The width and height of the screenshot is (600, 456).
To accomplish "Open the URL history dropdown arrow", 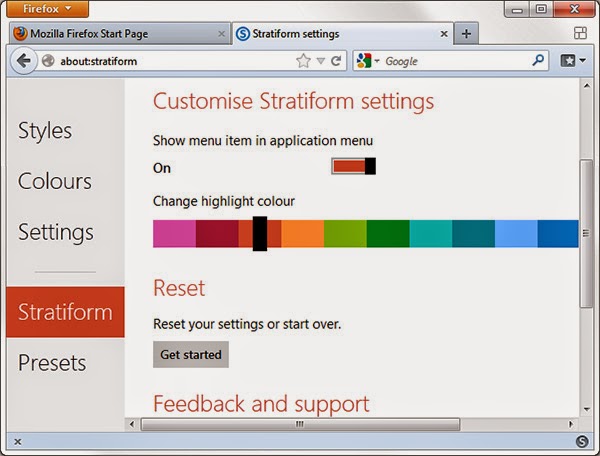I will [321, 61].
